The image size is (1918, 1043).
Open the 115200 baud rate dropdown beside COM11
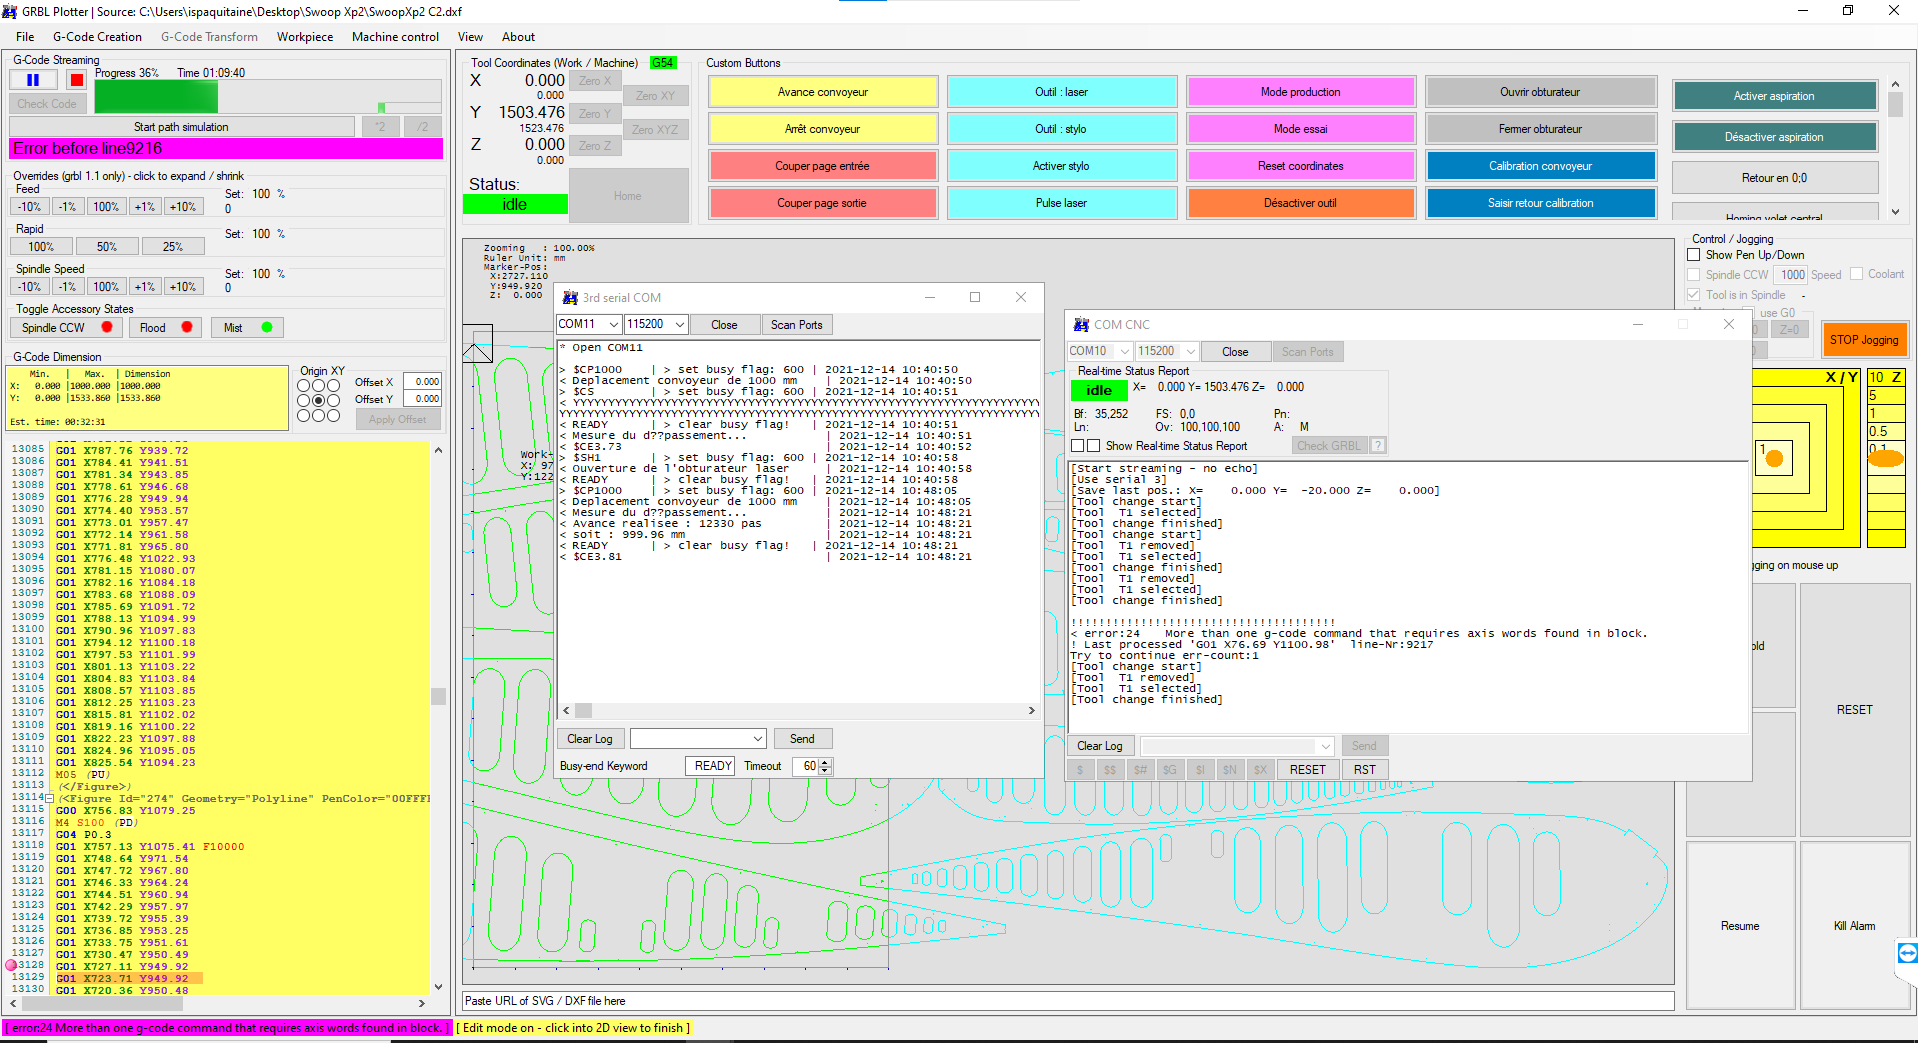click(680, 325)
